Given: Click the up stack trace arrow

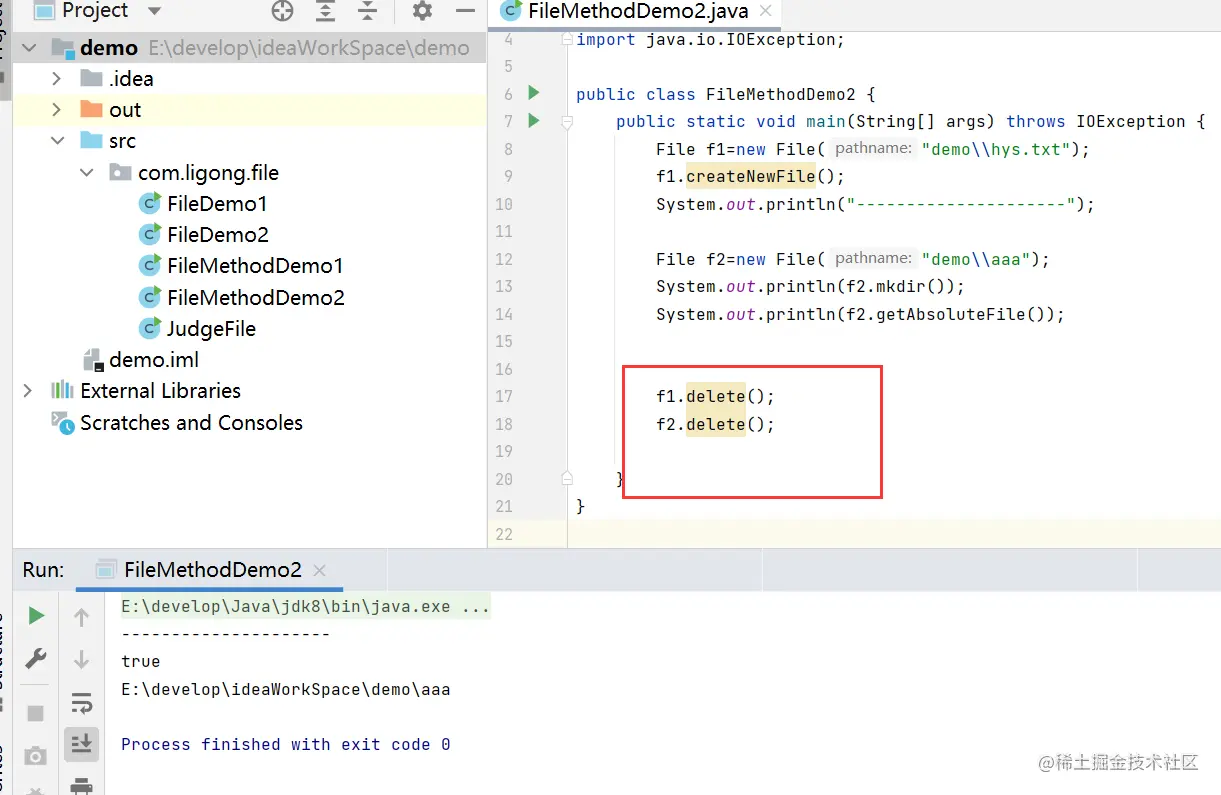Looking at the screenshot, I should coord(82,618).
